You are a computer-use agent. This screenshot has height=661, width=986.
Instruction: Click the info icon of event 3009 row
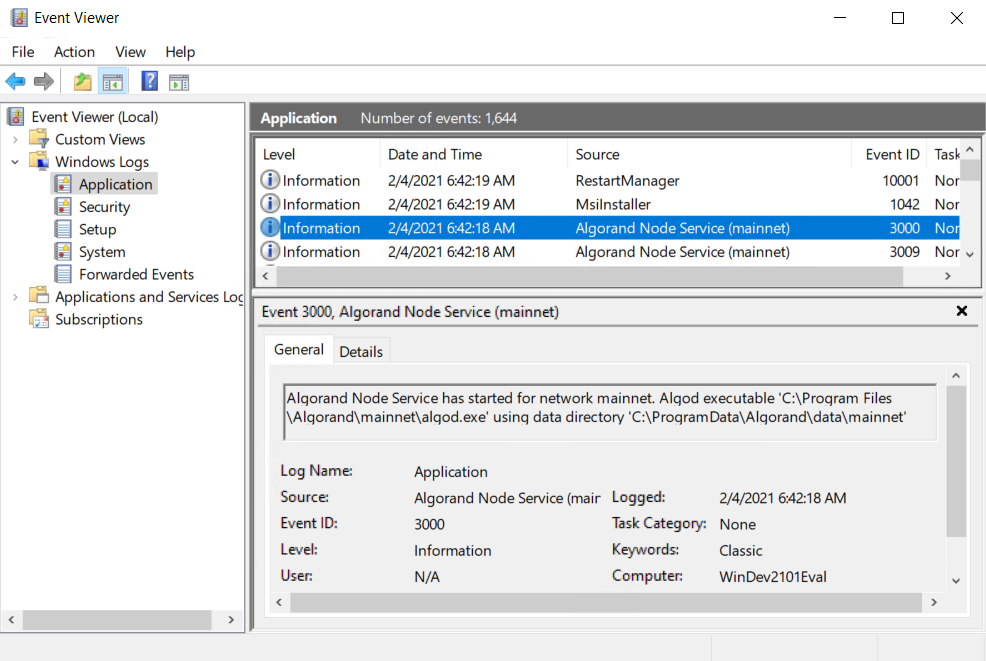click(270, 252)
